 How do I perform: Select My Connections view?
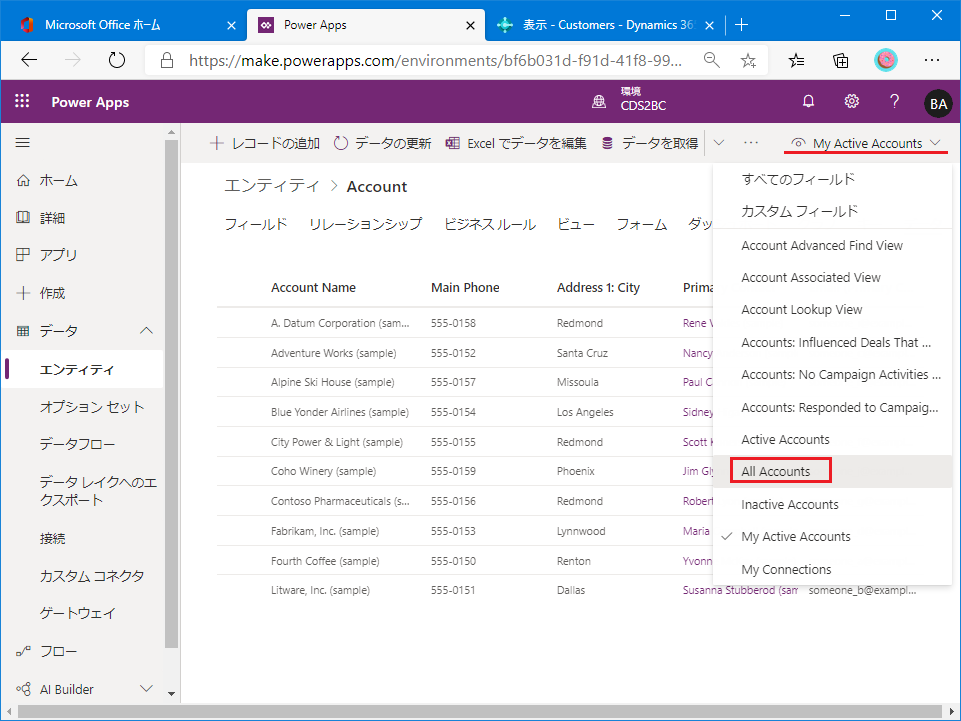(x=832, y=570)
